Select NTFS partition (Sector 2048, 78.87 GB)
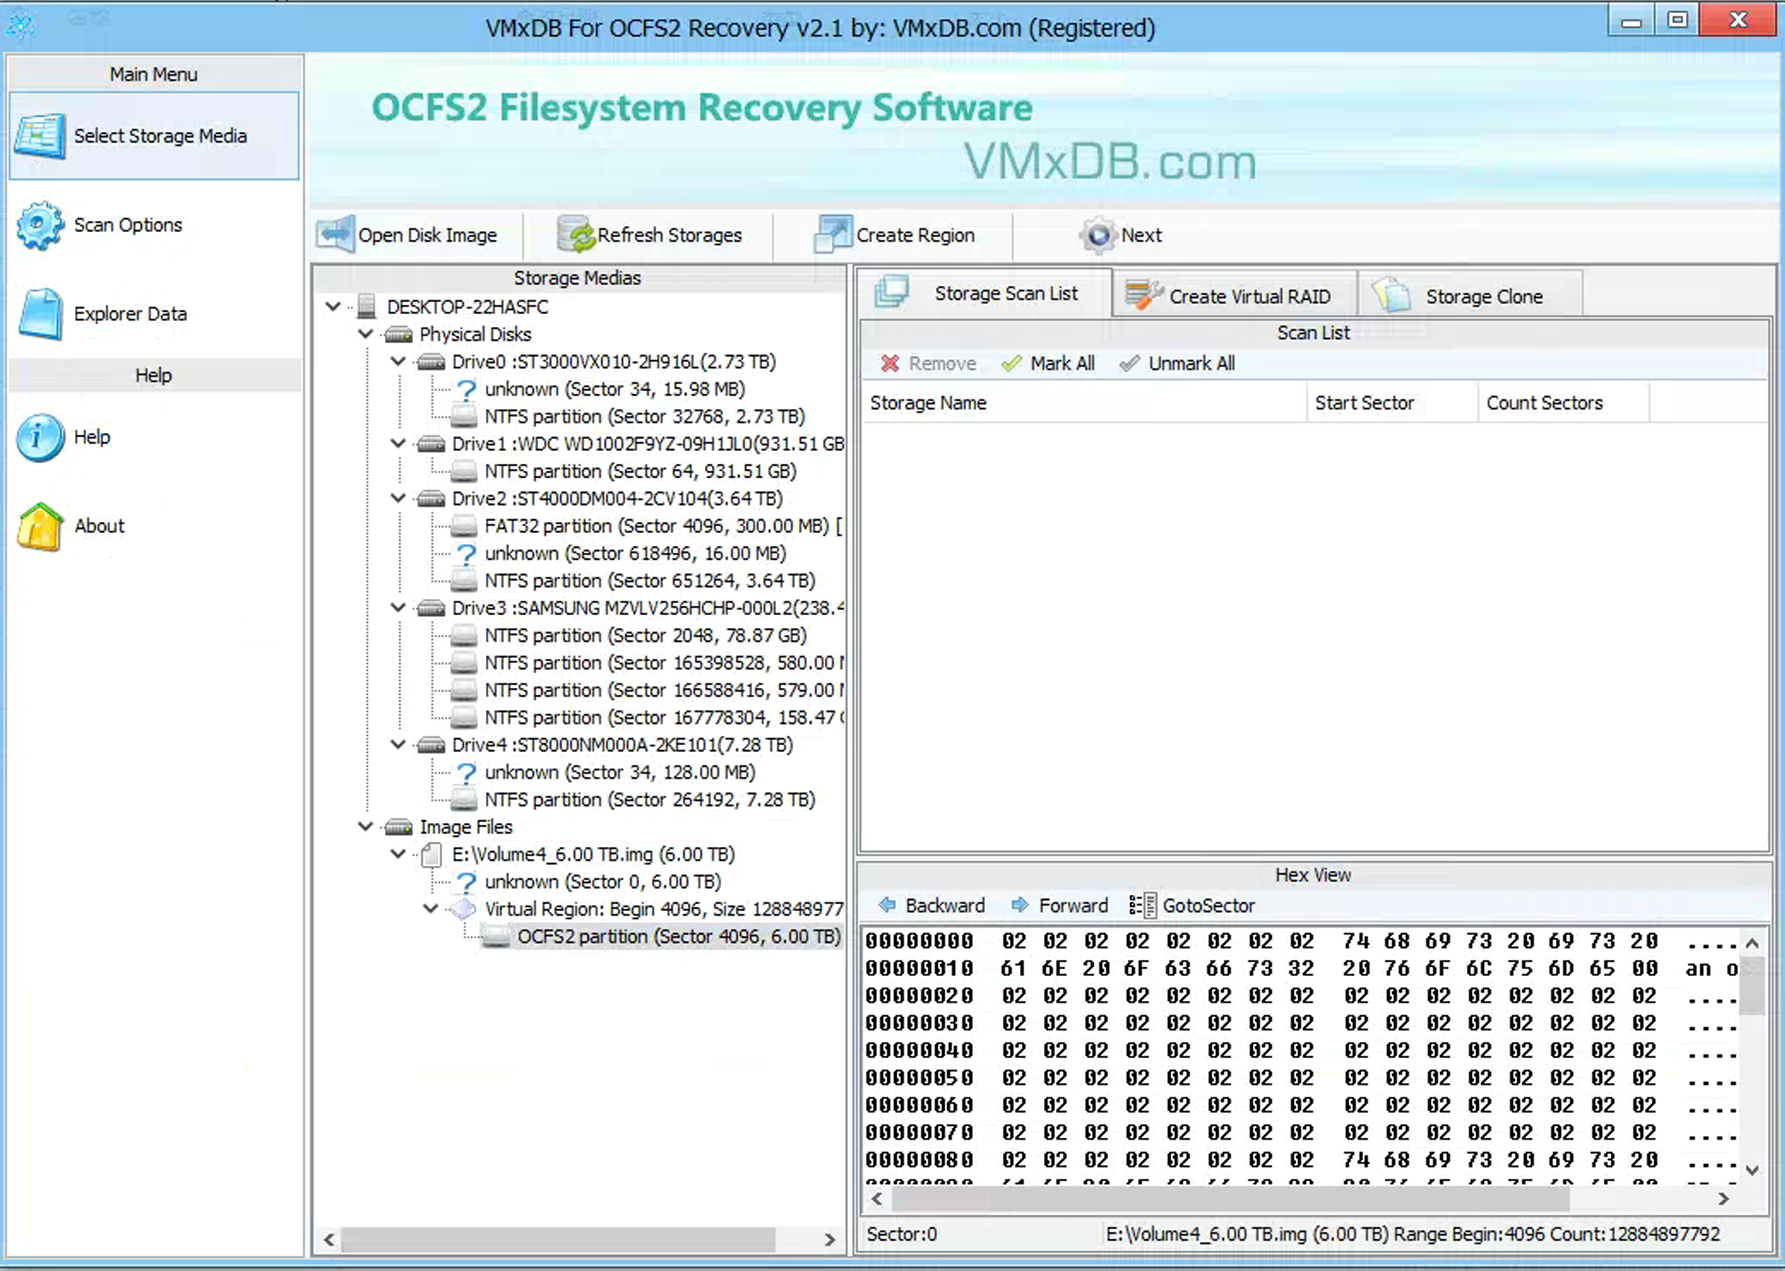This screenshot has width=1785, height=1271. 645,635
